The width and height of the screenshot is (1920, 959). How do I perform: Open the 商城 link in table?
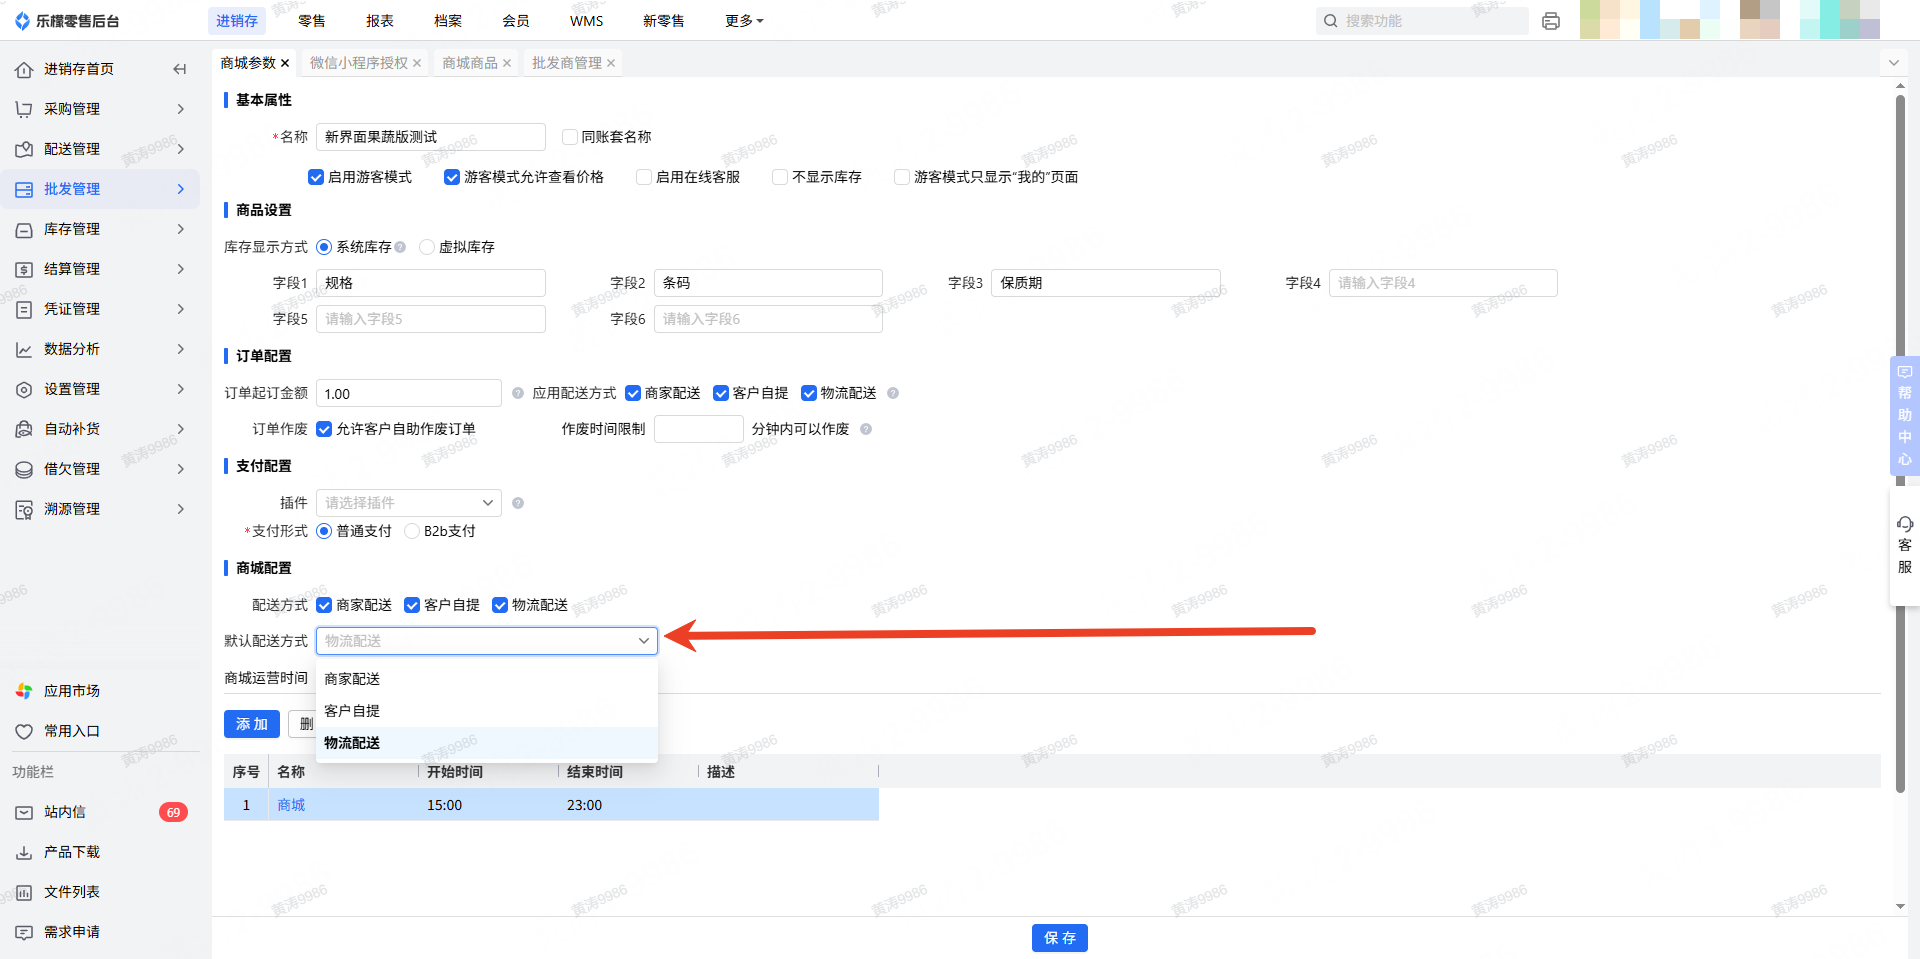tap(291, 805)
